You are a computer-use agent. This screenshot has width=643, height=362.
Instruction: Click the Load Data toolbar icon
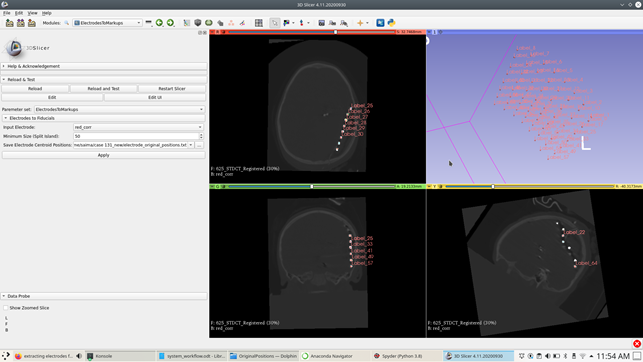[9, 23]
